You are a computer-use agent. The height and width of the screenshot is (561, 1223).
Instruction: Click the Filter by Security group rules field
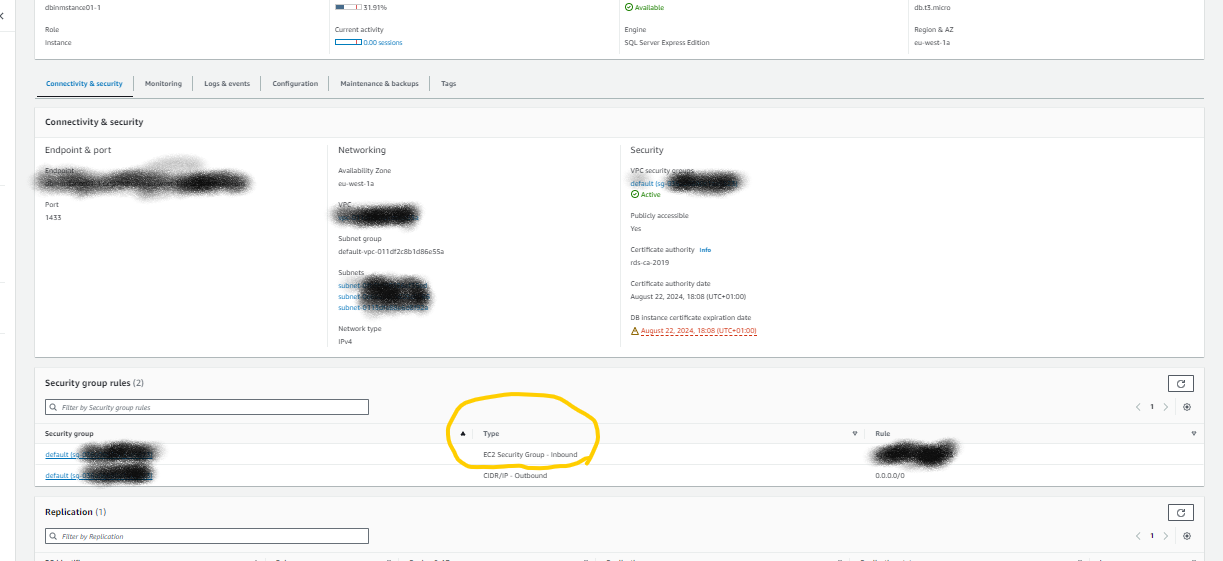click(x=207, y=407)
